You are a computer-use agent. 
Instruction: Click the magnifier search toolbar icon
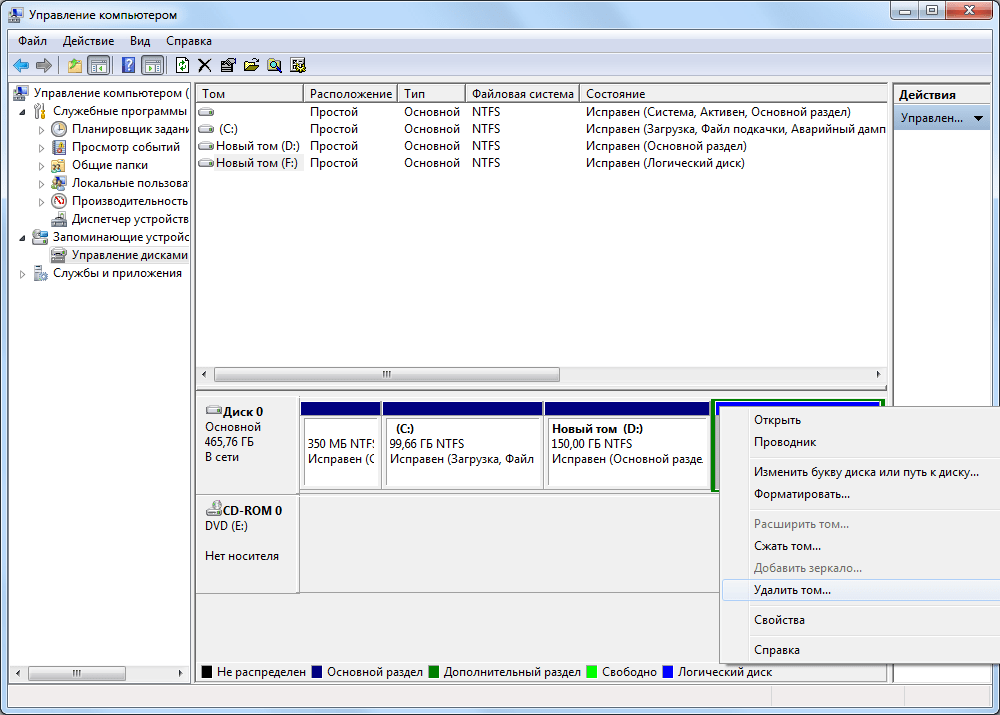[274, 65]
